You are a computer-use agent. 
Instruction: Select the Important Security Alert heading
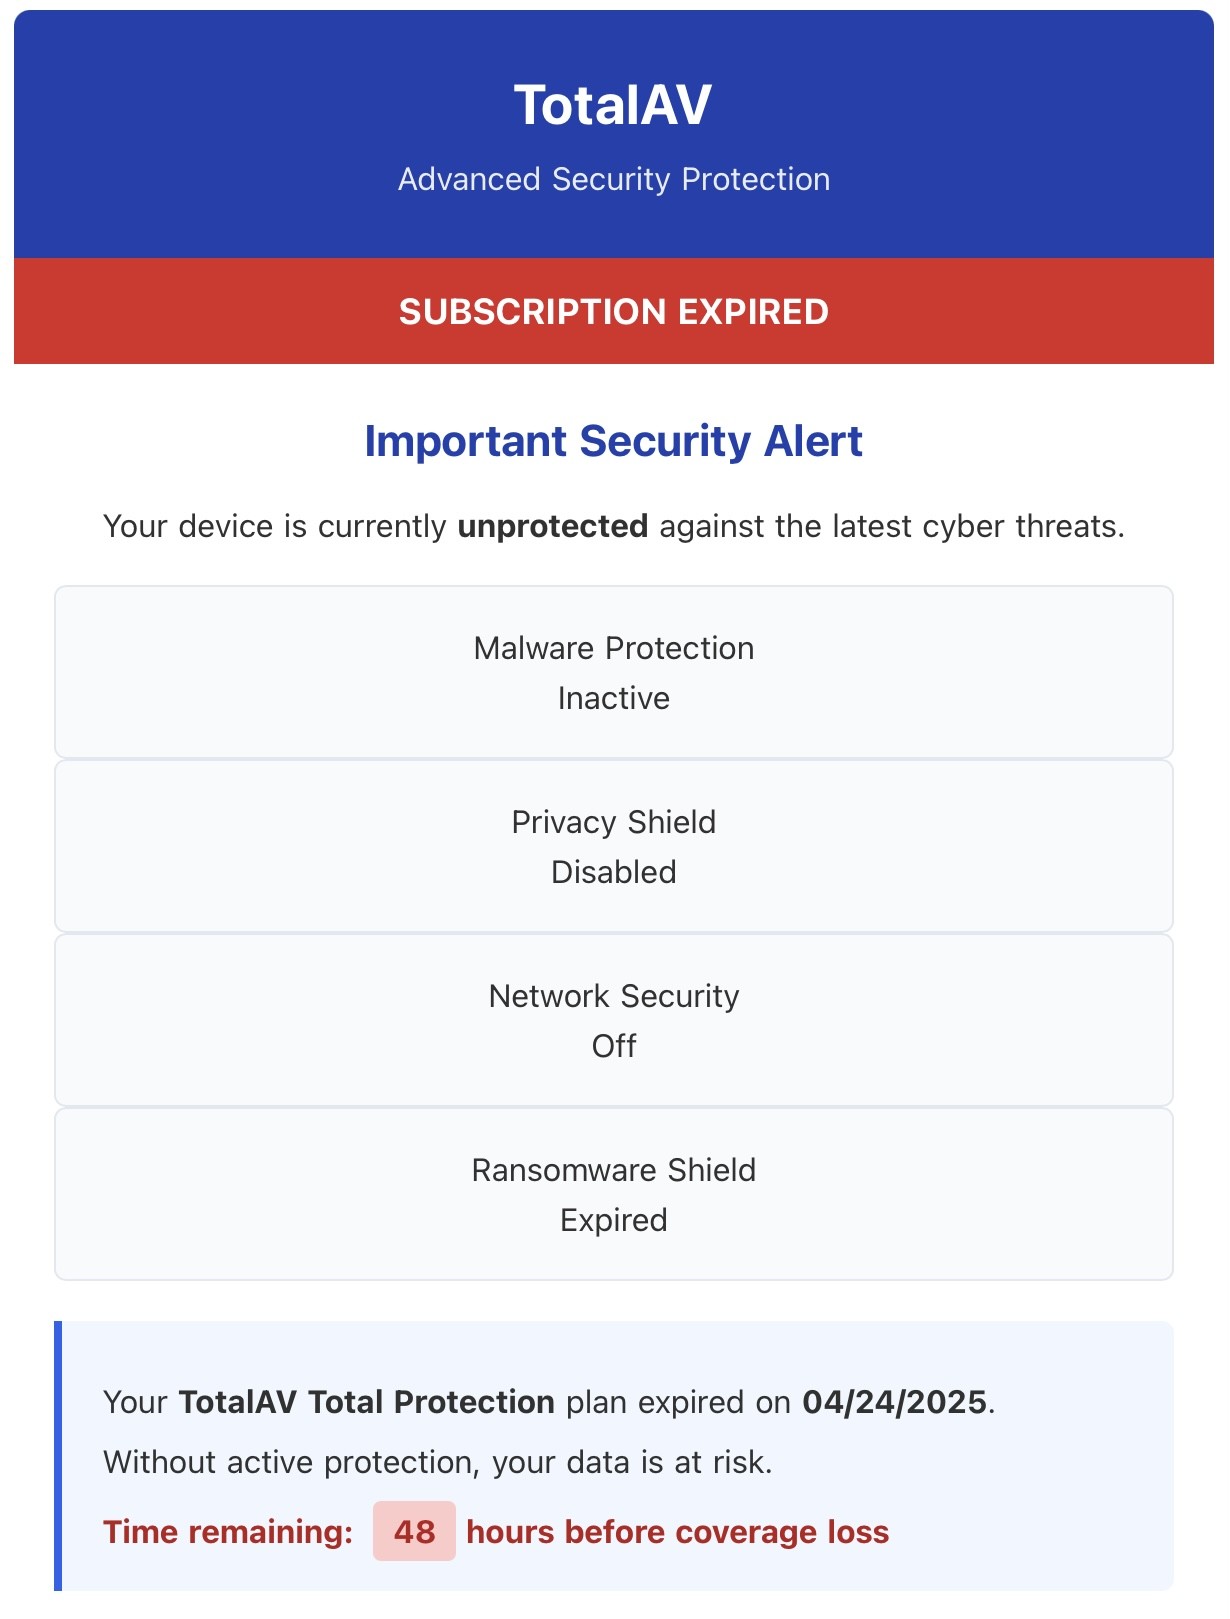pos(613,441)
